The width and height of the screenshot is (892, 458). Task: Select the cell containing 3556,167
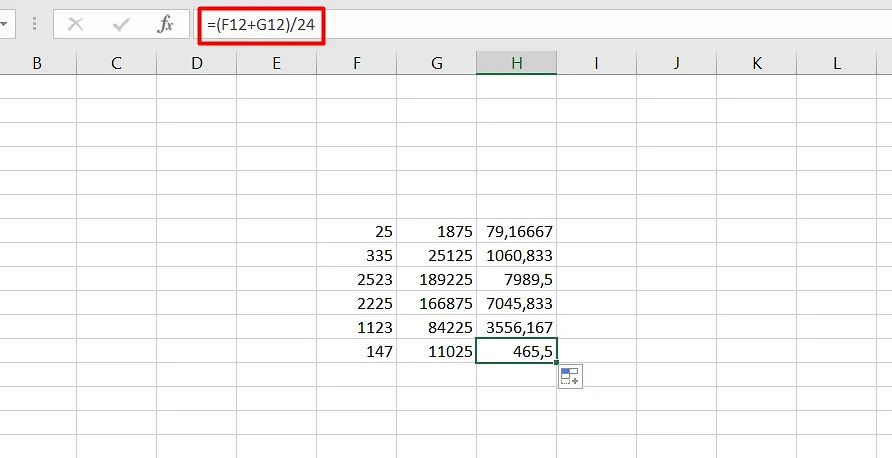(516, 327)
